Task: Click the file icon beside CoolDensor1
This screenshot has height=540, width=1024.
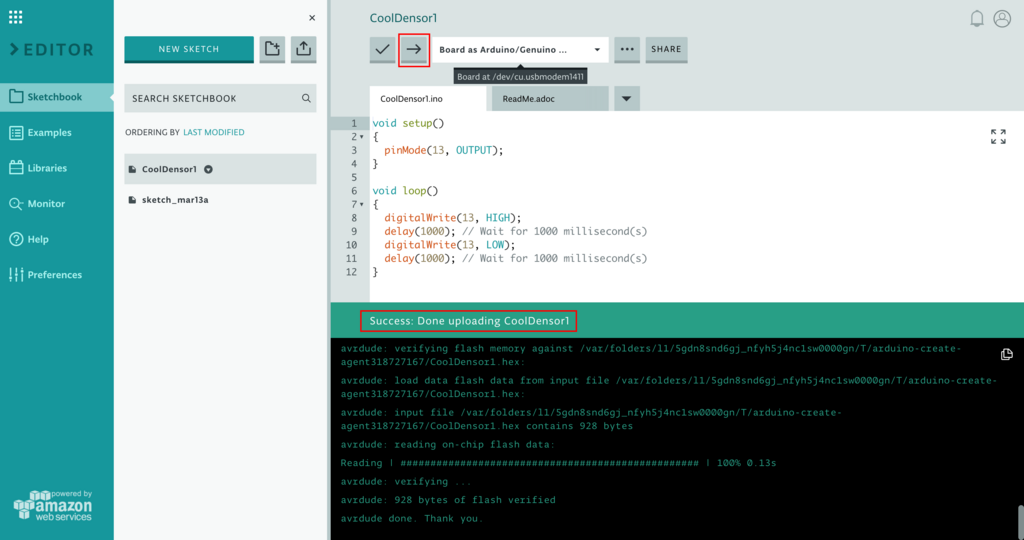Action: coord(133,169)
